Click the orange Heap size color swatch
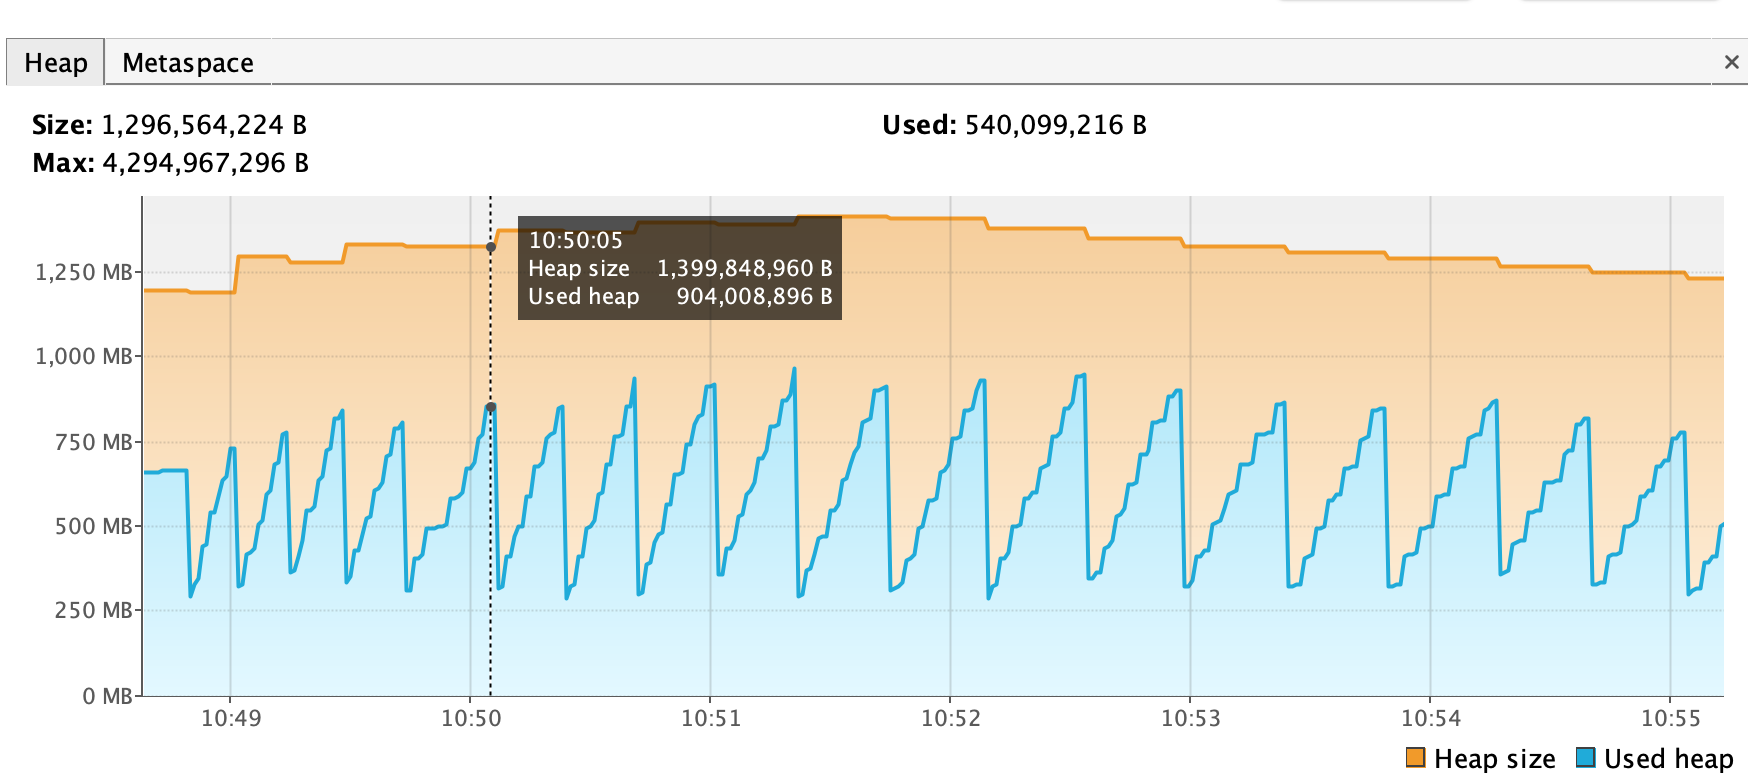1748x776 pixels. pyautogui.click(x=1416, y=758)
